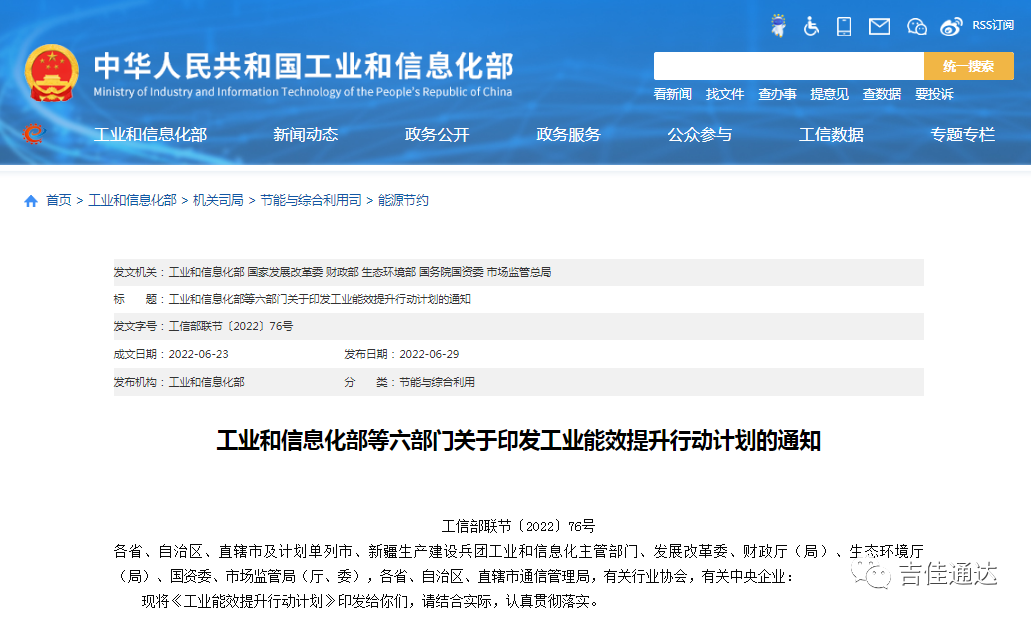Screen dimensions: 1031x619
Task: Click the national emblem logo of MIIT
Action: pyautogui.click(x=49, y=70)
